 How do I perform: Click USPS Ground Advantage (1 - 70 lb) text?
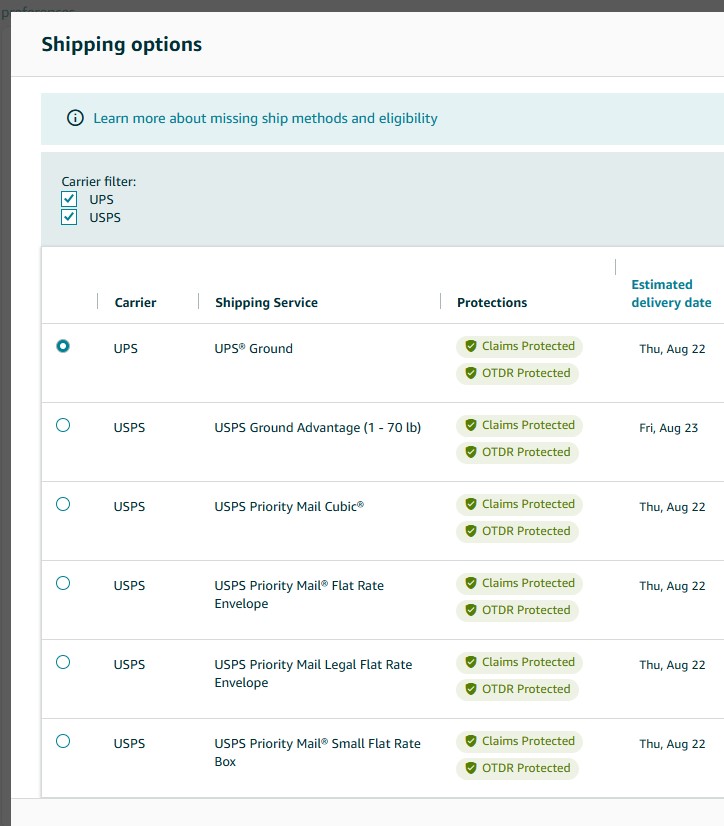318,428
